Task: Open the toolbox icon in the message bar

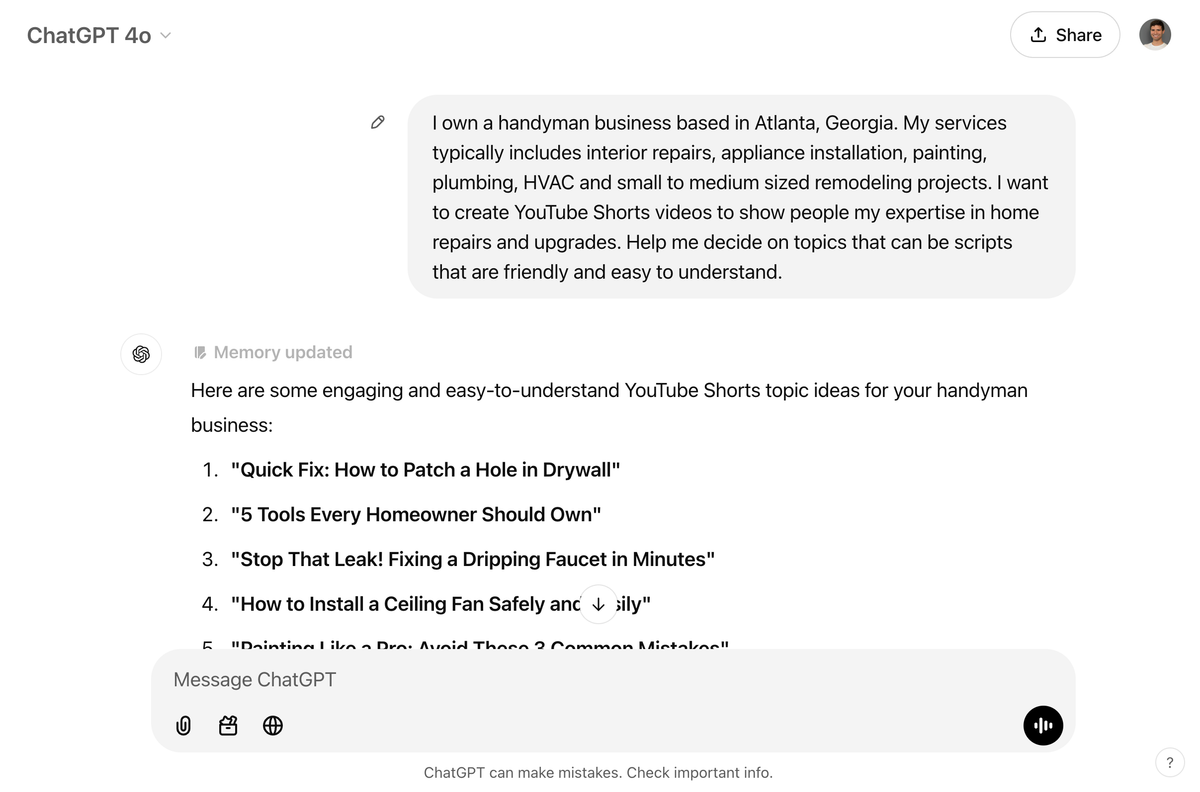Action: [x=228, y=725]
